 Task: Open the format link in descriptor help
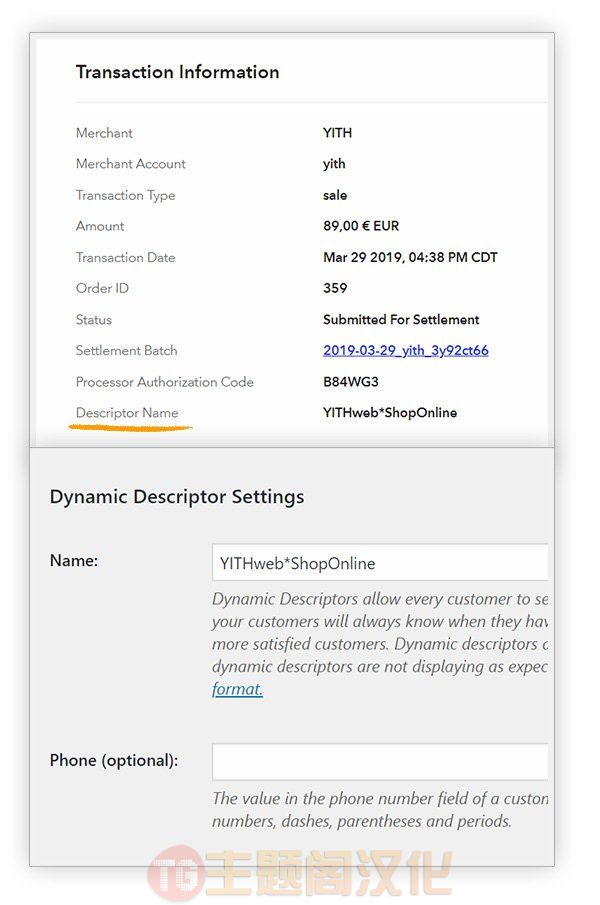(237, 689)
